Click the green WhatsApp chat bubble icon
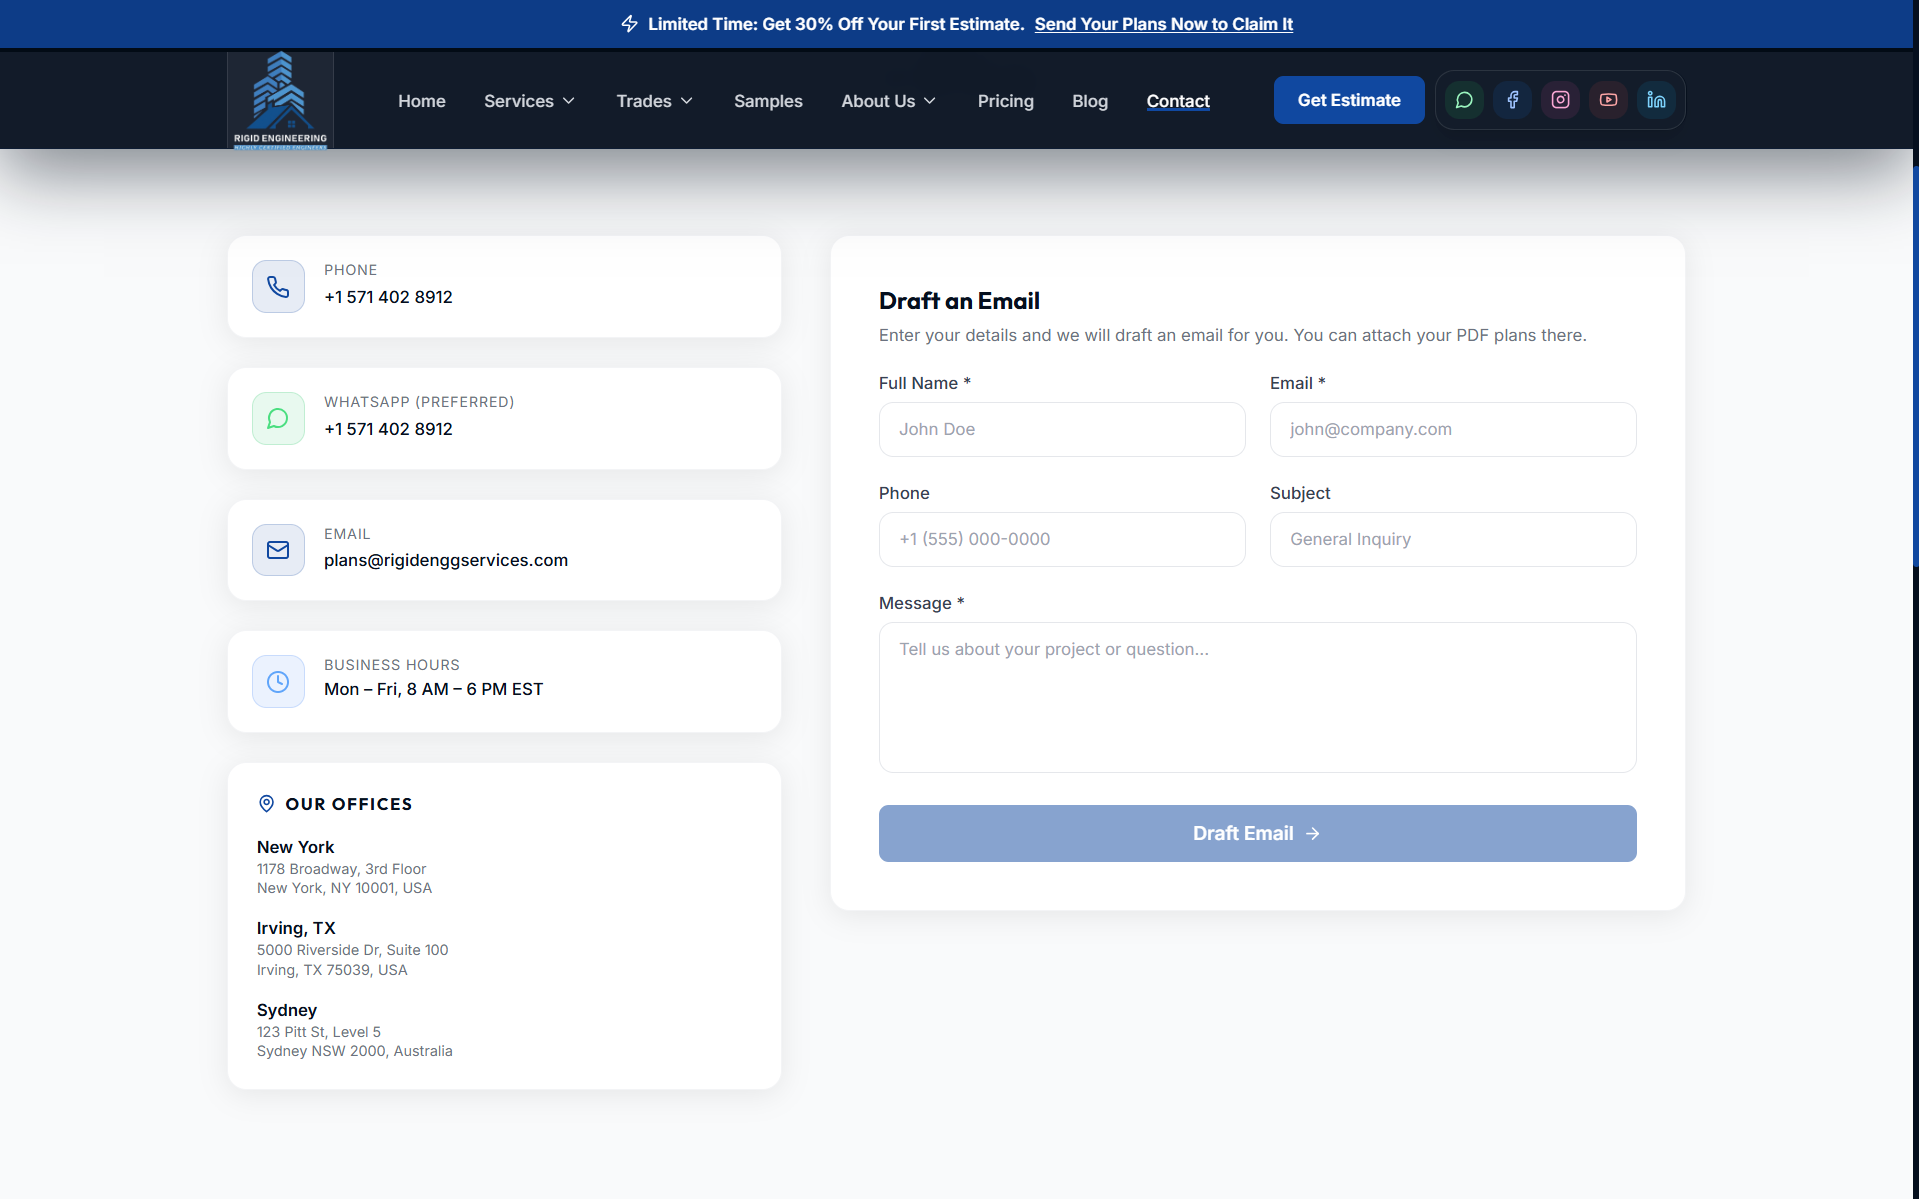 (278, 418)
